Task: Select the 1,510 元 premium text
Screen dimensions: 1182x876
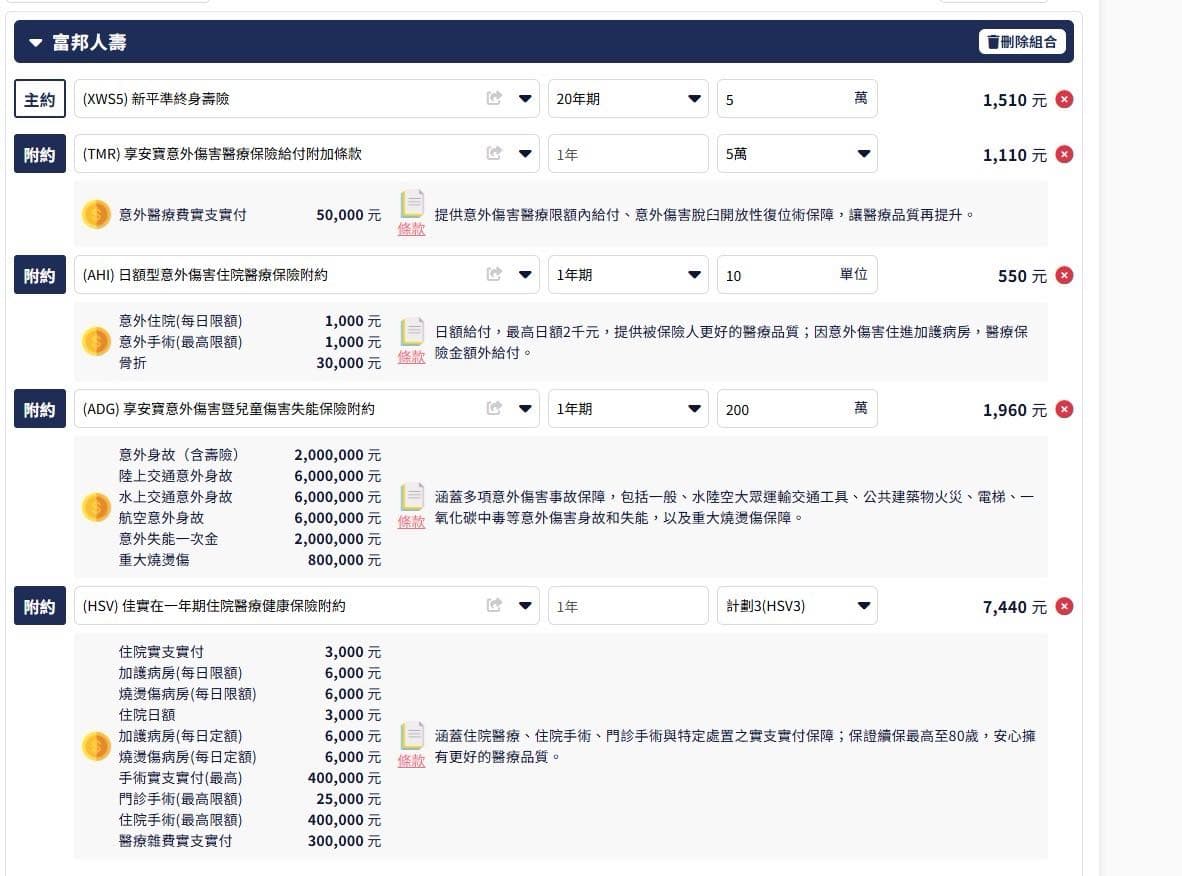Action: 1015,100
